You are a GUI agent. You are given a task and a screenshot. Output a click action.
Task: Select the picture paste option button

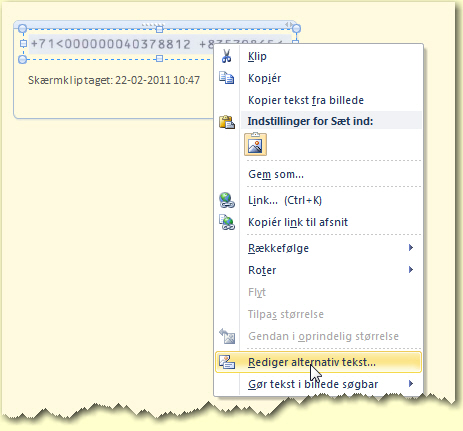coord(255,144)
